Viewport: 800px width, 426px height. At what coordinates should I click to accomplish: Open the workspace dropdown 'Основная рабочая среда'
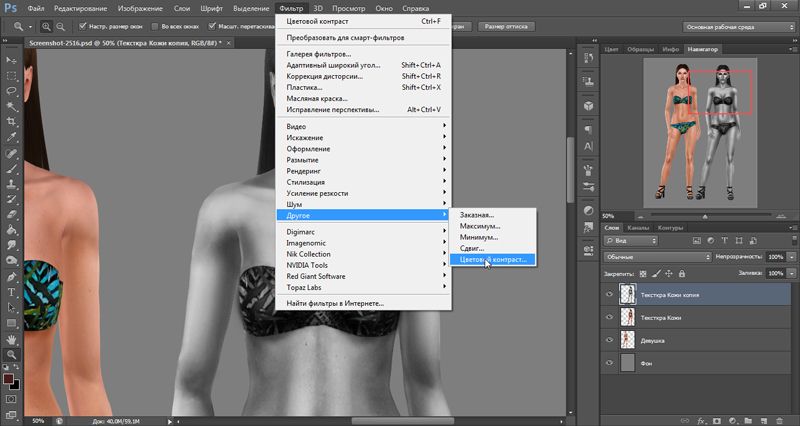click(x=739, y=27)
